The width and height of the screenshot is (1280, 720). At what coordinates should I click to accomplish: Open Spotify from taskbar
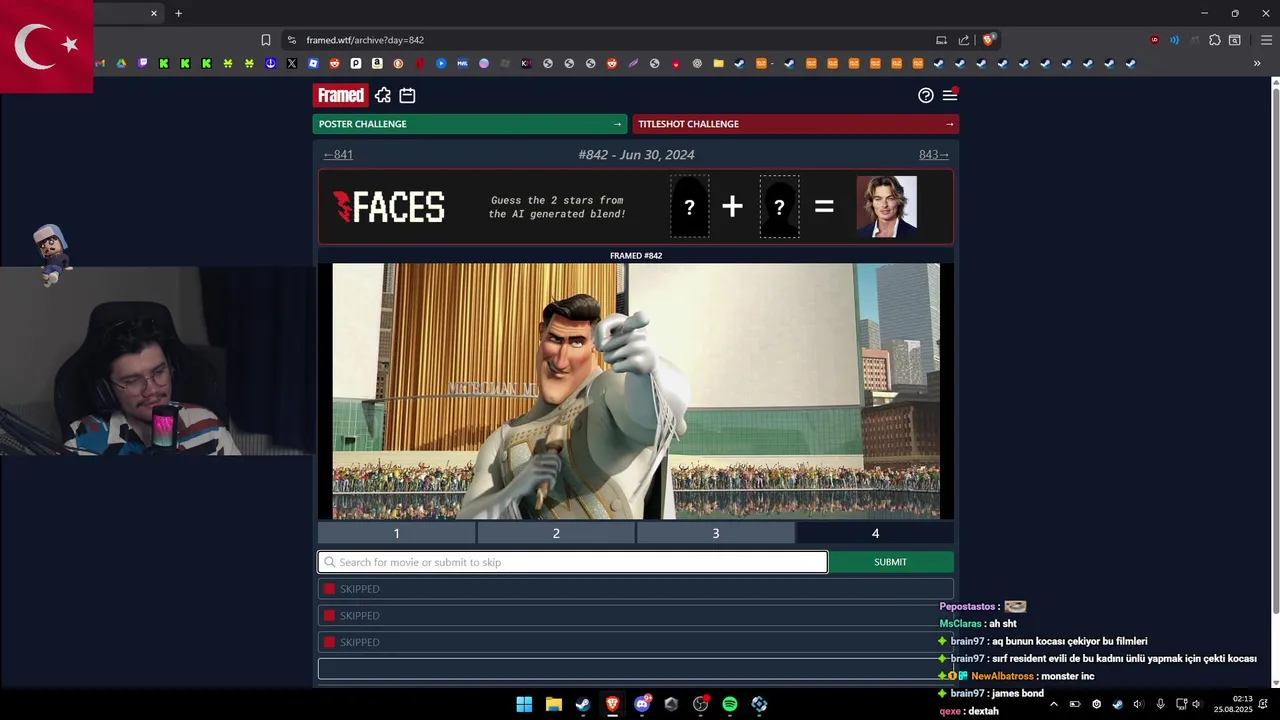tap(730, 704)
